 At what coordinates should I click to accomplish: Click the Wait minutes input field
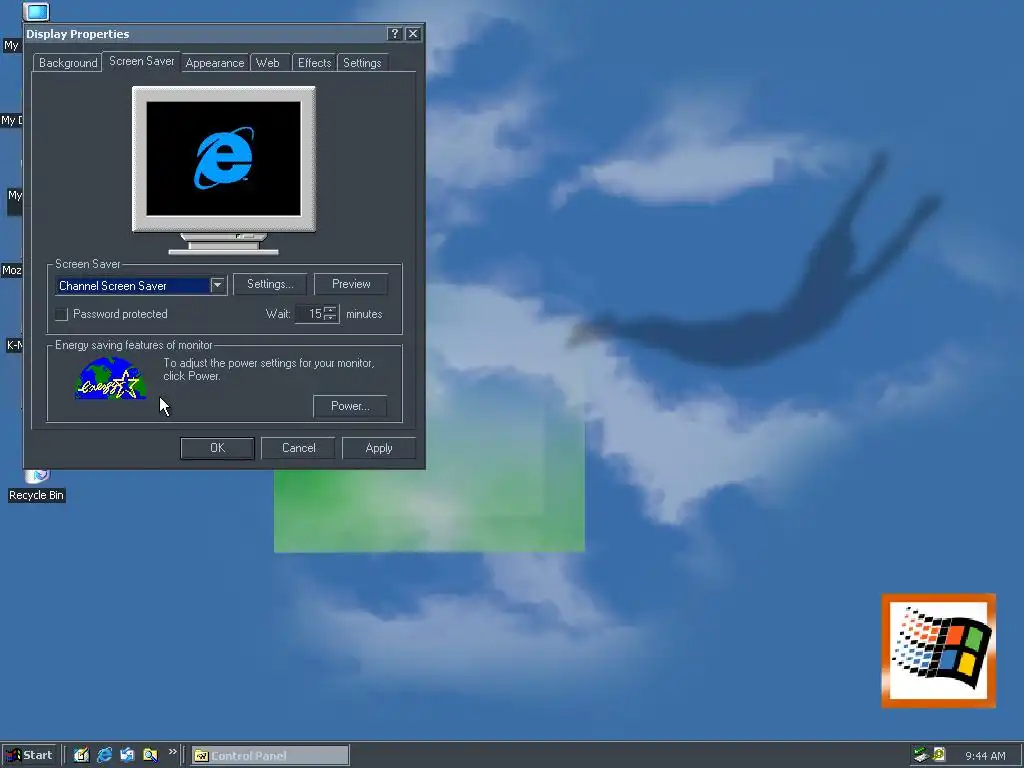(x=310, y=314)
